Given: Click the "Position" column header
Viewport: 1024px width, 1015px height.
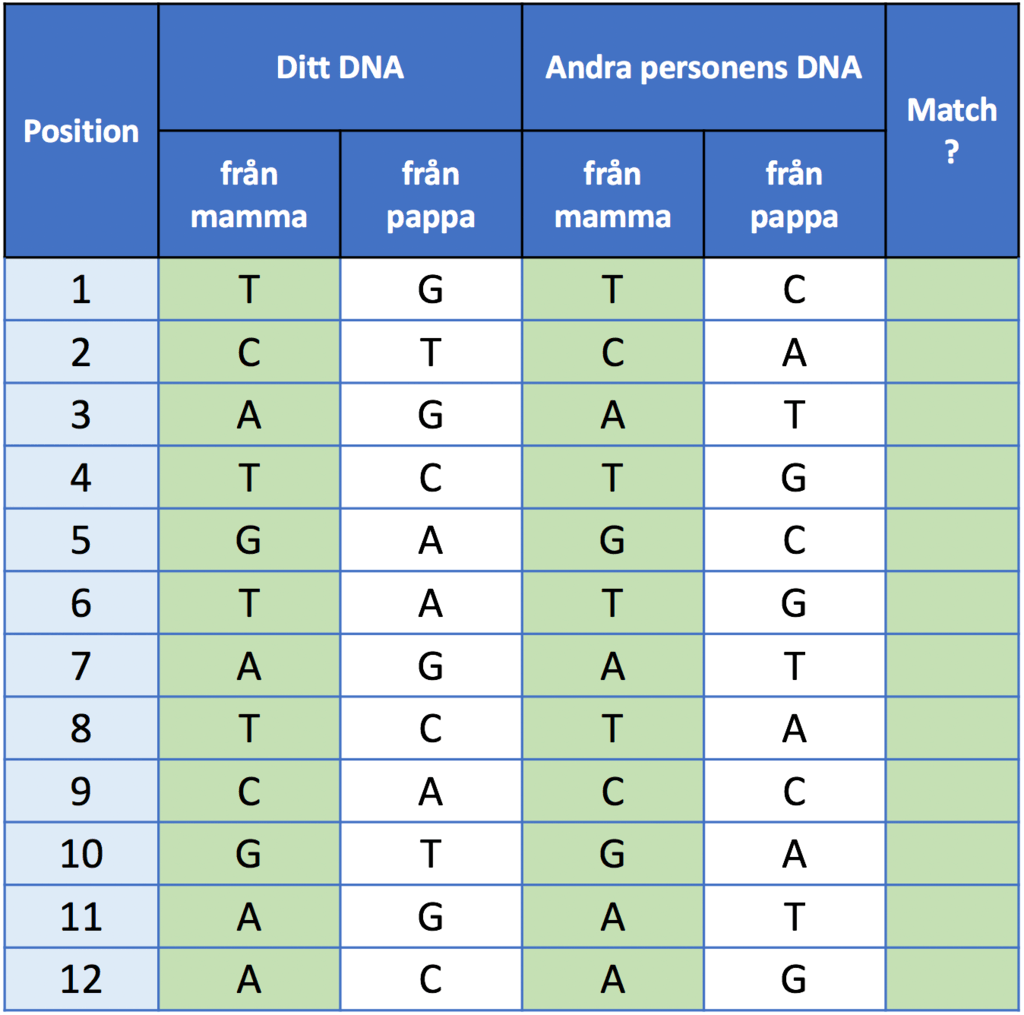Looking at the screenshot, I should click(81, 131).
